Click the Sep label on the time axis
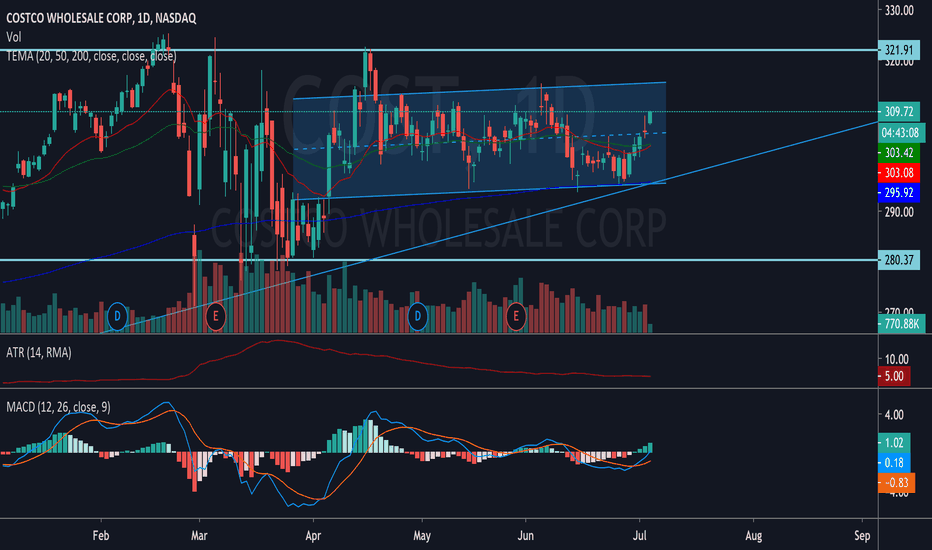 862,535
